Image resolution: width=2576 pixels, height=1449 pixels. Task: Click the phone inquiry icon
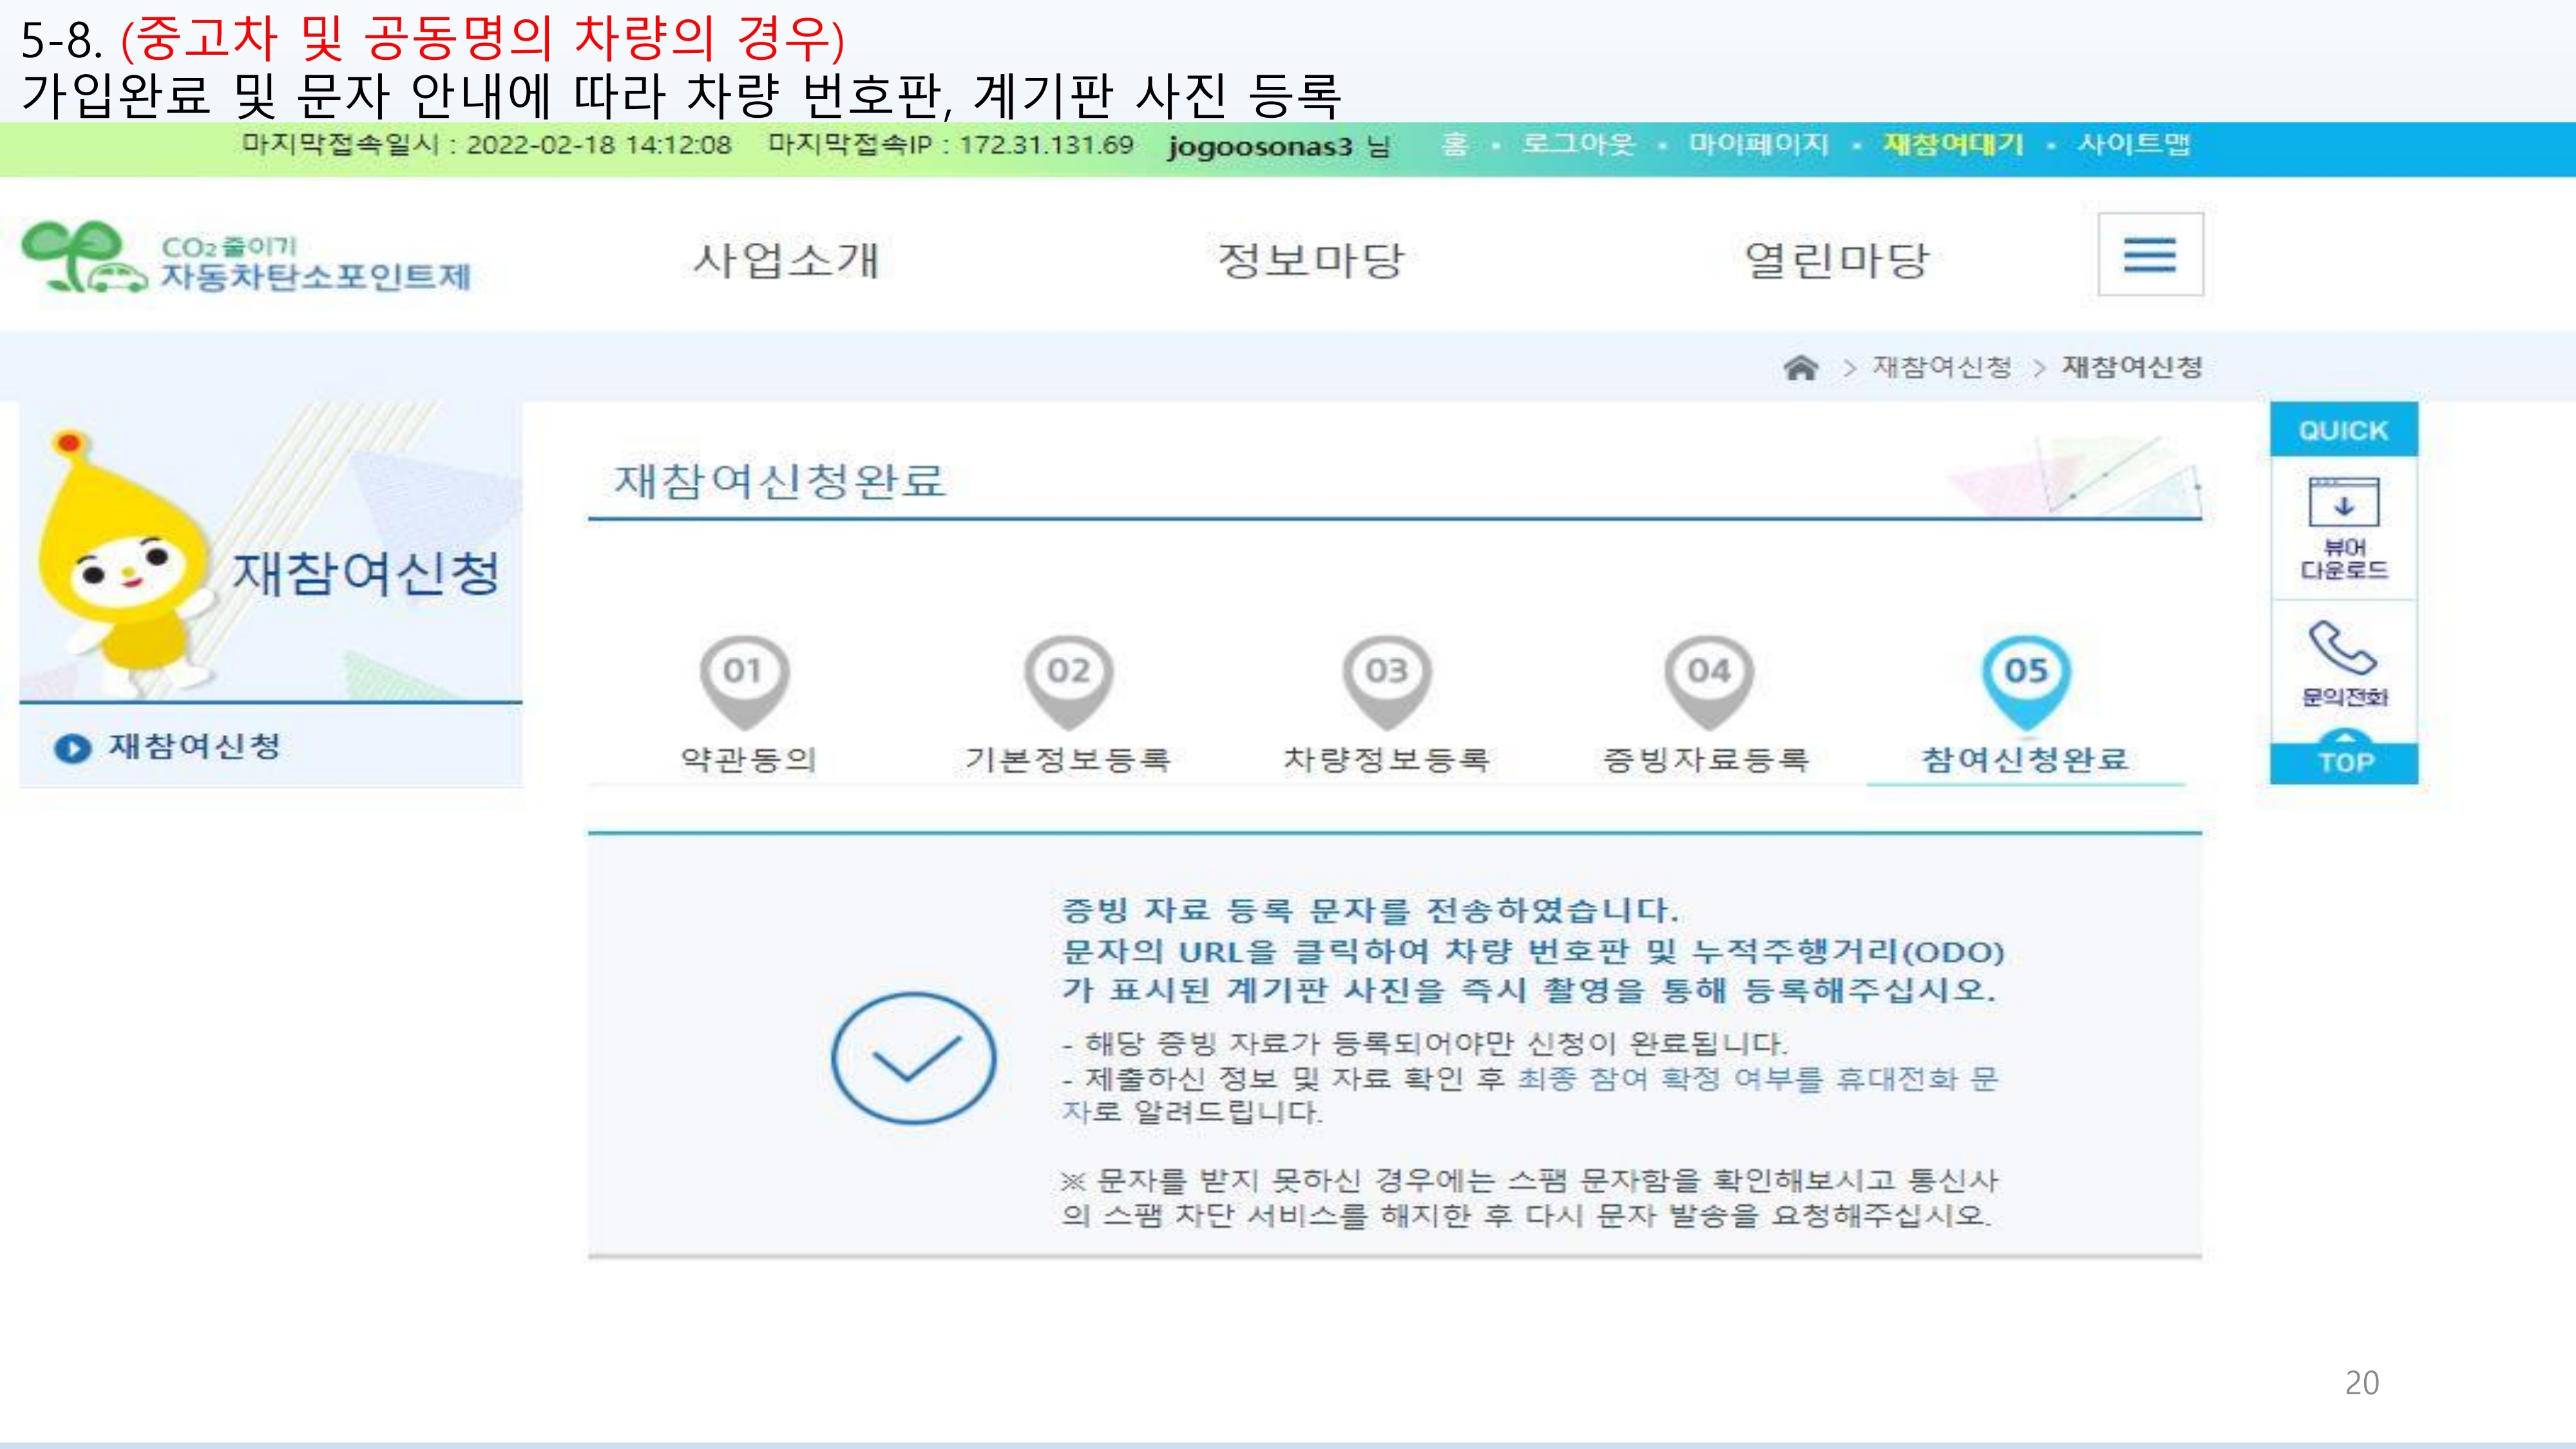pyautogui.click(x=2342, y=648)
